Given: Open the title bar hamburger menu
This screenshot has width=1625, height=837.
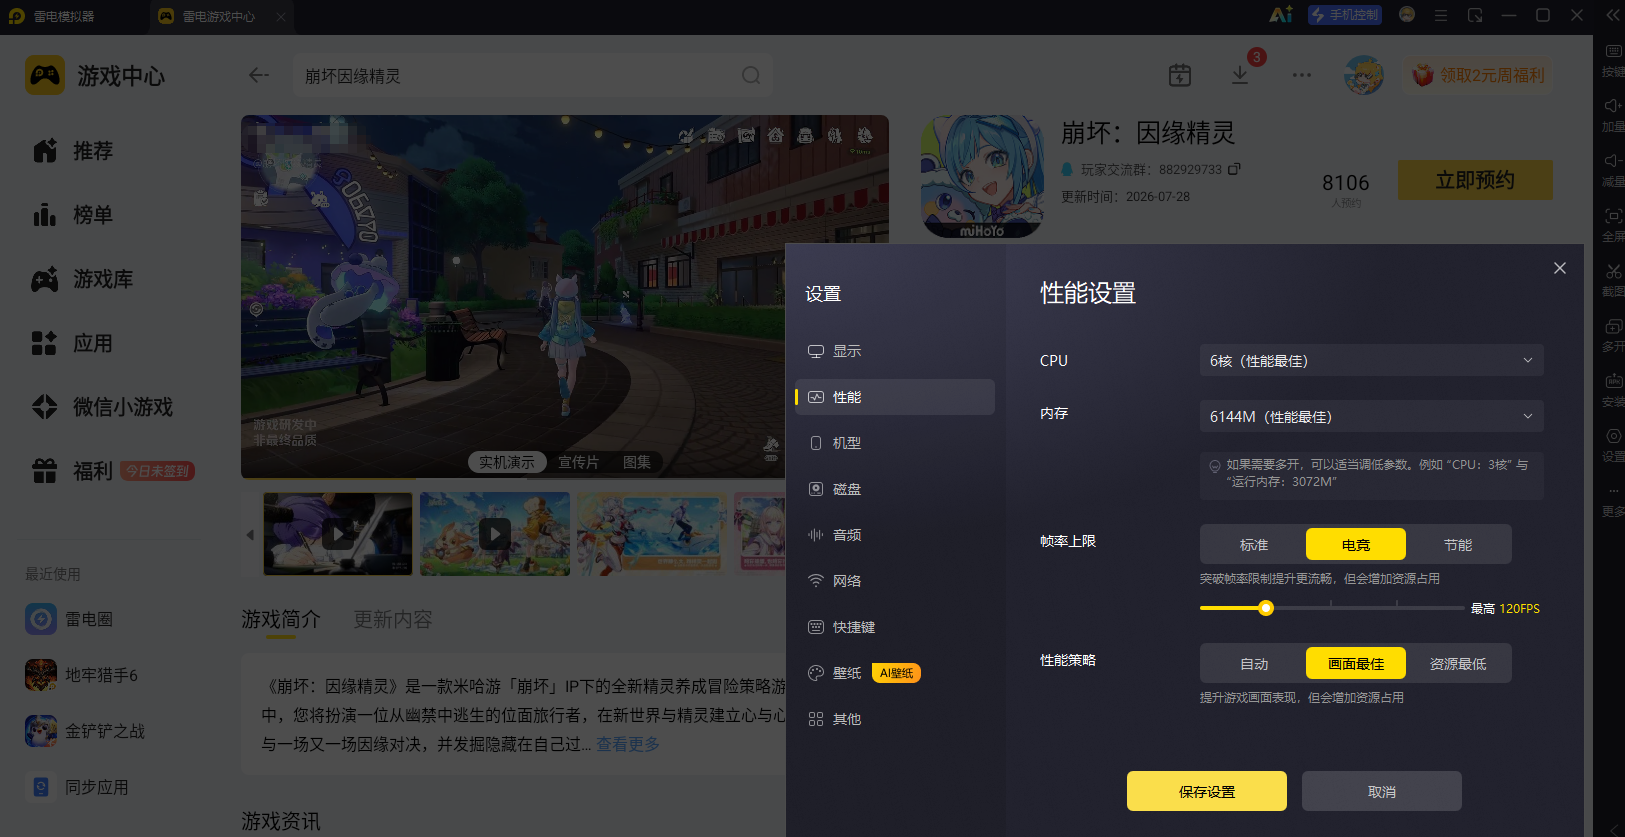Looking at the screenshot, I should point(1441,15).
